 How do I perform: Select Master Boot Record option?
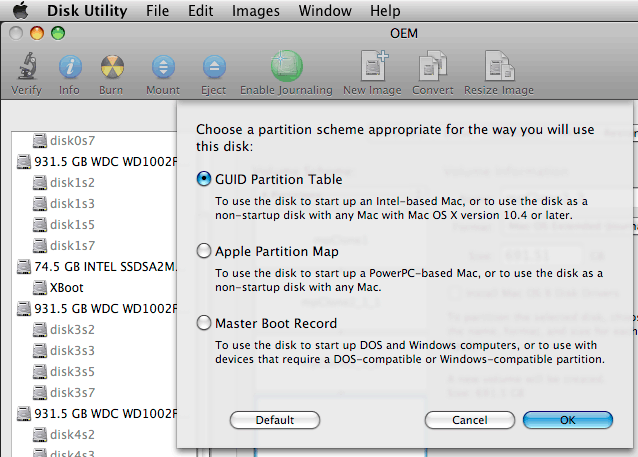click(x=204, y=323)
